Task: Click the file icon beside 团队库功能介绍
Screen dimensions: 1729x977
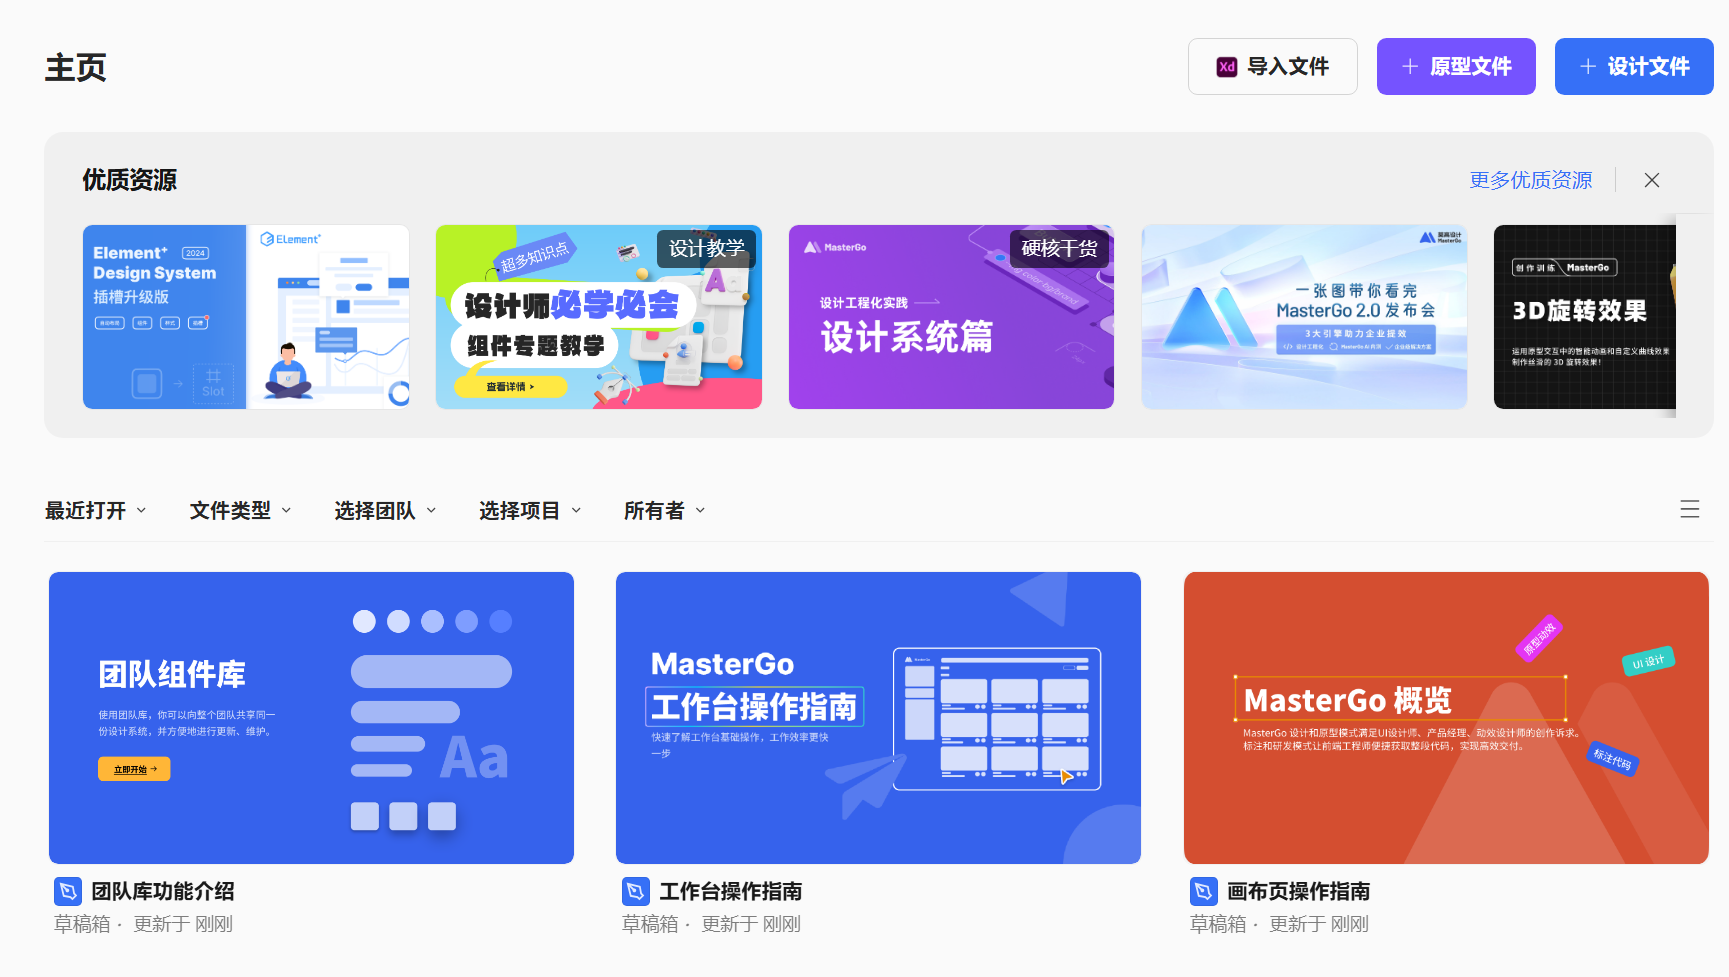Action: (68, 891)
